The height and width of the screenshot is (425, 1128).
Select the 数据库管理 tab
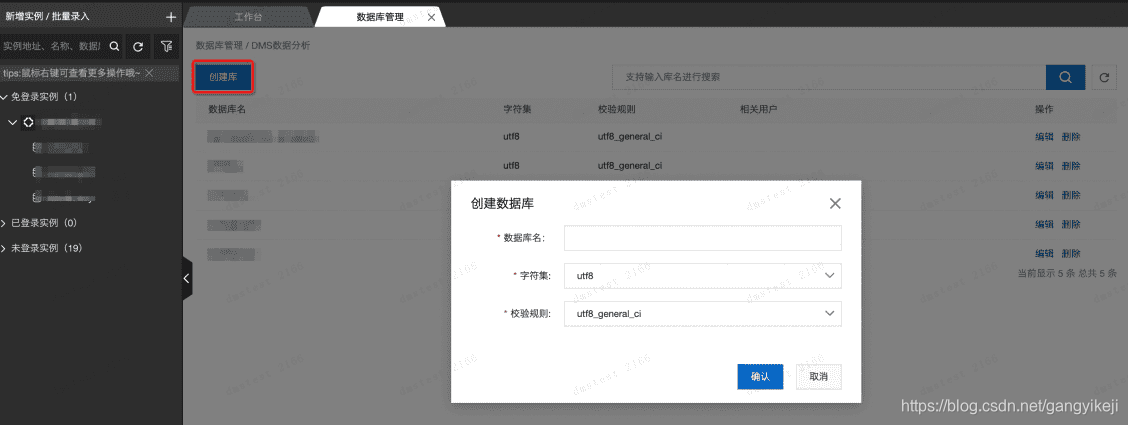(380, 17)
